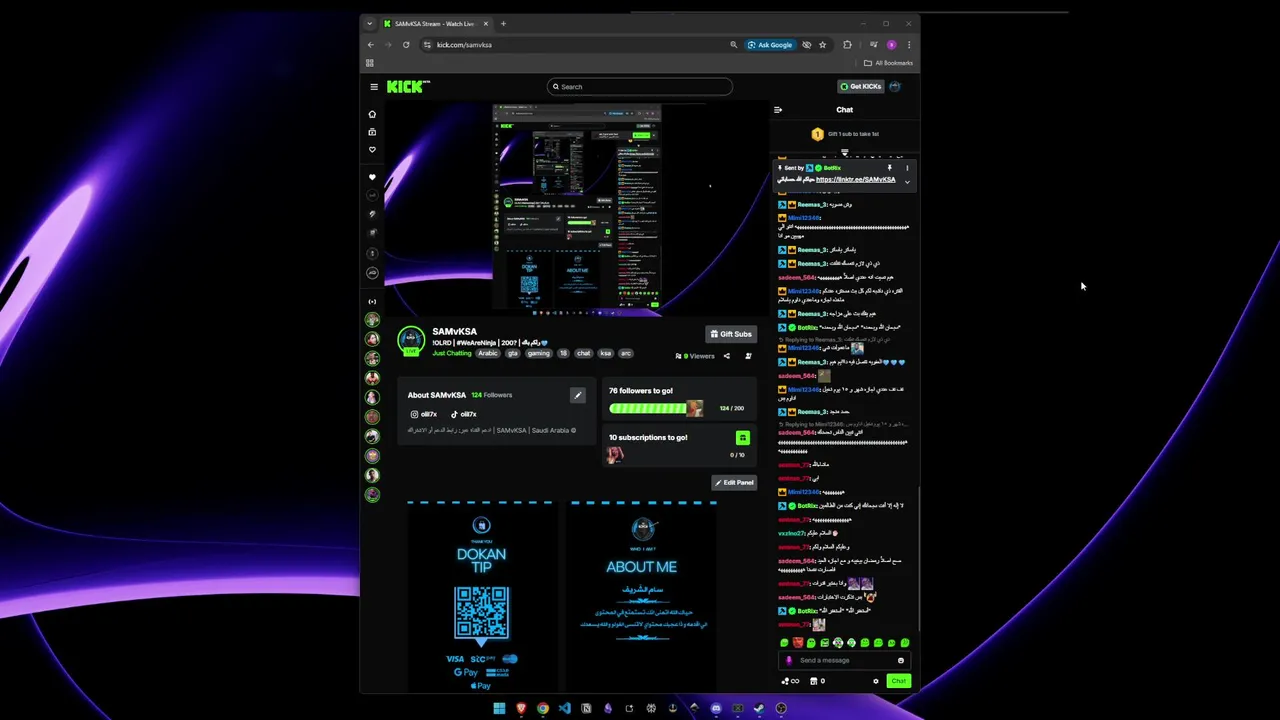Open the Chrome tab search dropdown
The height and width of the screenshot is (720, 1280).
tap(369, 24)
